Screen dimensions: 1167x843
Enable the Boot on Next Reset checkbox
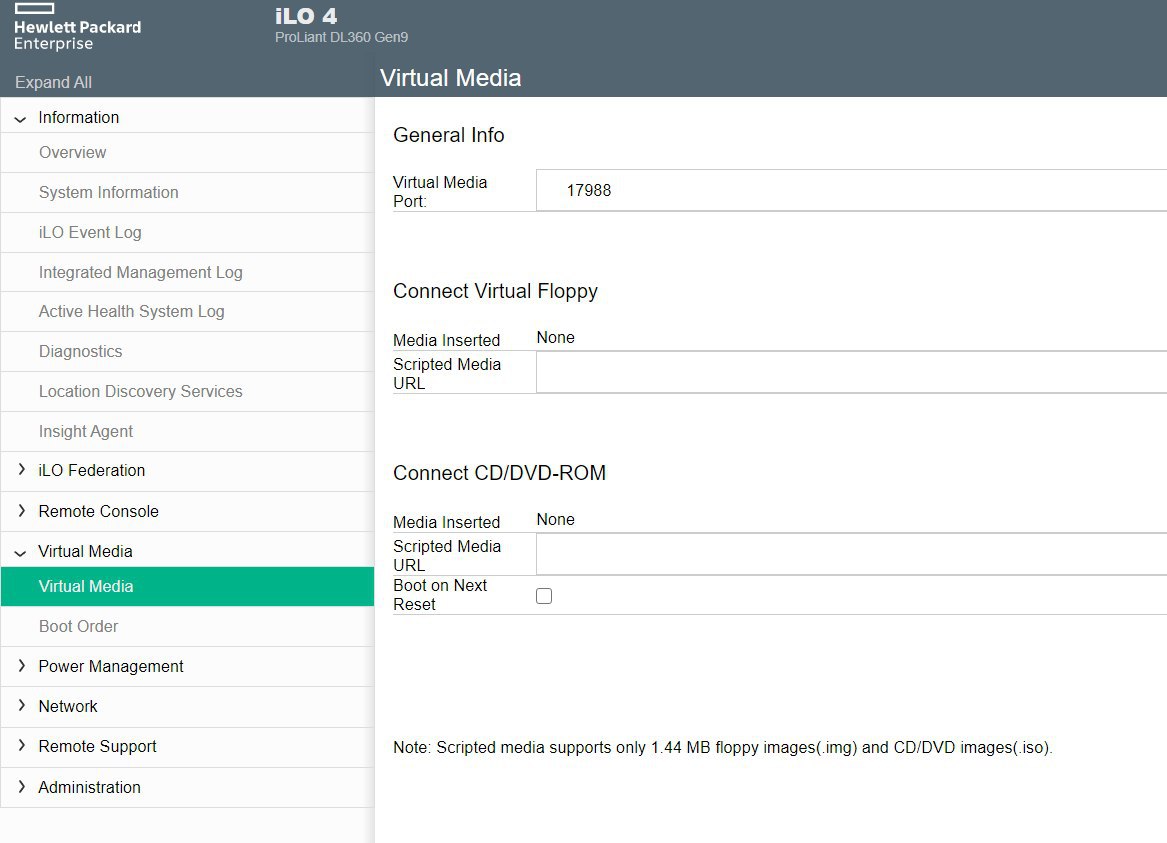(x=544, y=596)
